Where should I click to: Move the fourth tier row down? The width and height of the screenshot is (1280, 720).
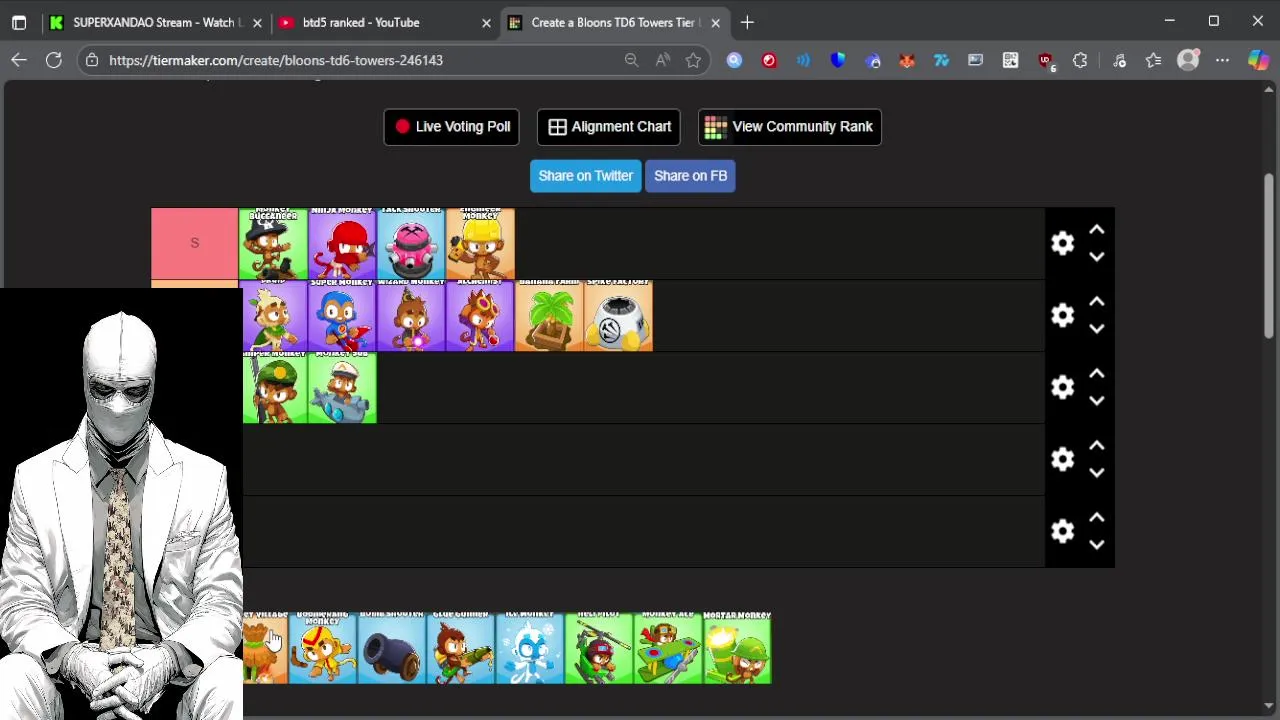tap(1096, 473)
